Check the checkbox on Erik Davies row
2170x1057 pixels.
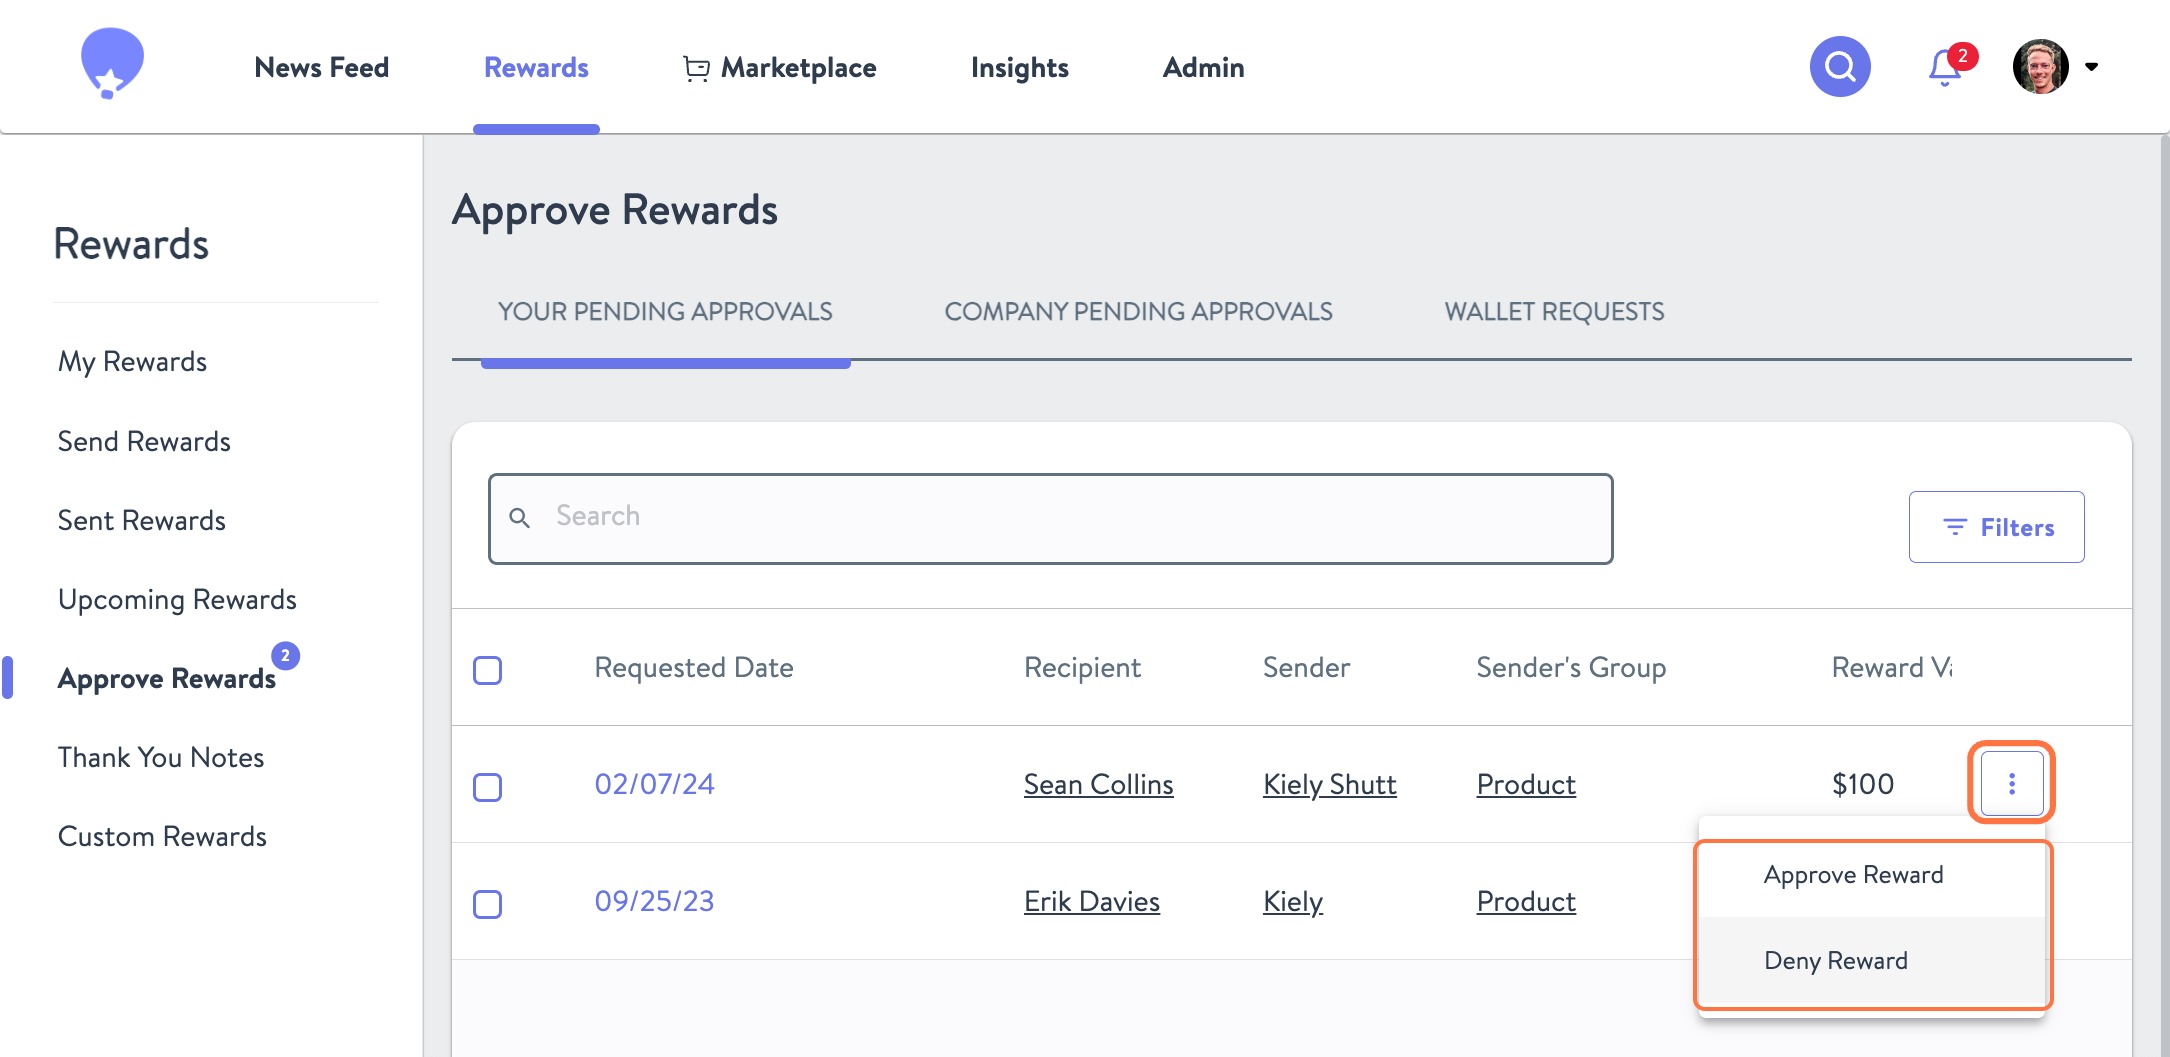pyautogui.click(x=488, y=905)
